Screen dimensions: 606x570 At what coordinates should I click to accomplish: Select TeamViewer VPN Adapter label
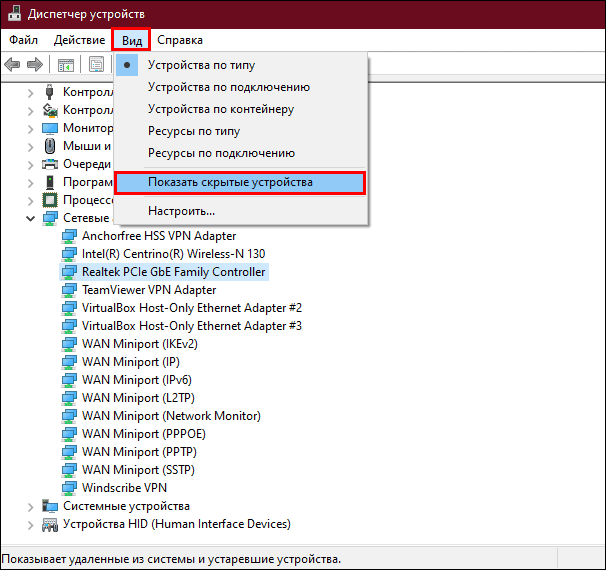click(x=149, y=290)
